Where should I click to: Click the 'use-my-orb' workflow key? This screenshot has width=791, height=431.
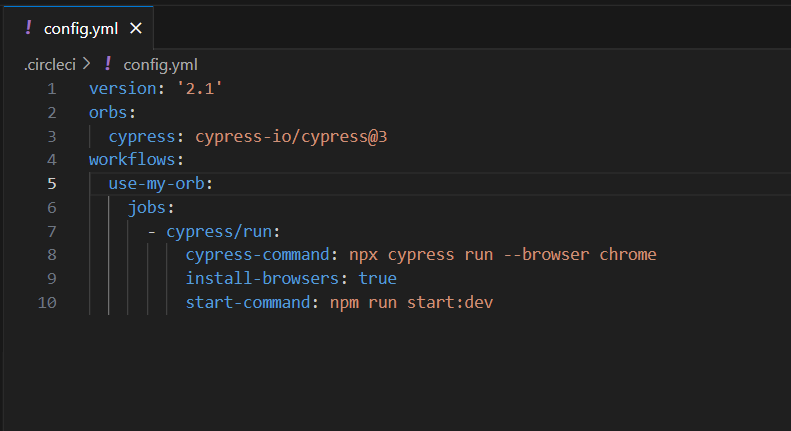[156, 184]
